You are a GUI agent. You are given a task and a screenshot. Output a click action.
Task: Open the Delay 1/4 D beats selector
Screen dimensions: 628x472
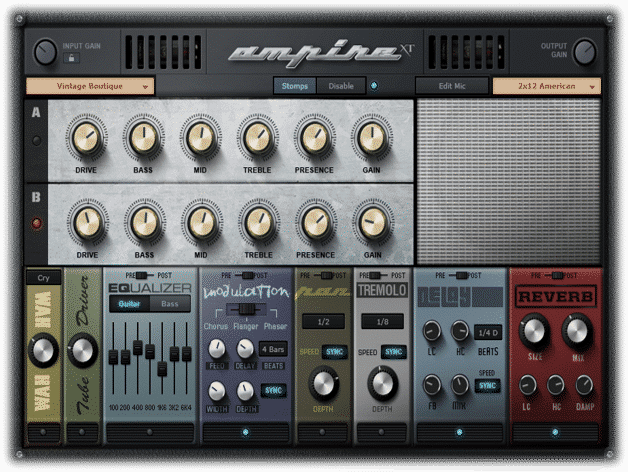pyautogui.click(x=488, y=333)
